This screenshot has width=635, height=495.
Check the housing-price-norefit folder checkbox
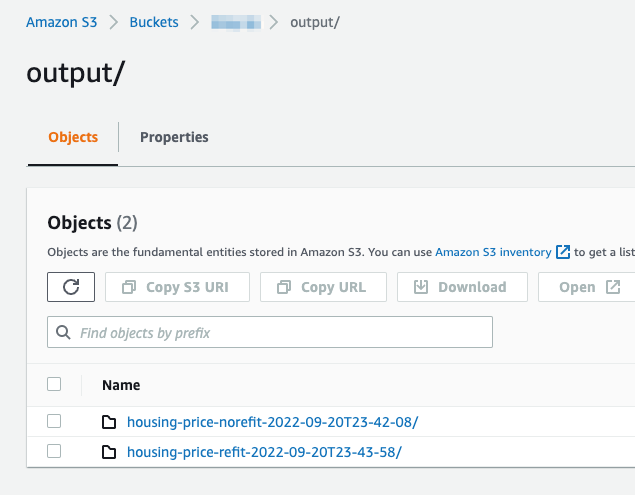point(54,421)
